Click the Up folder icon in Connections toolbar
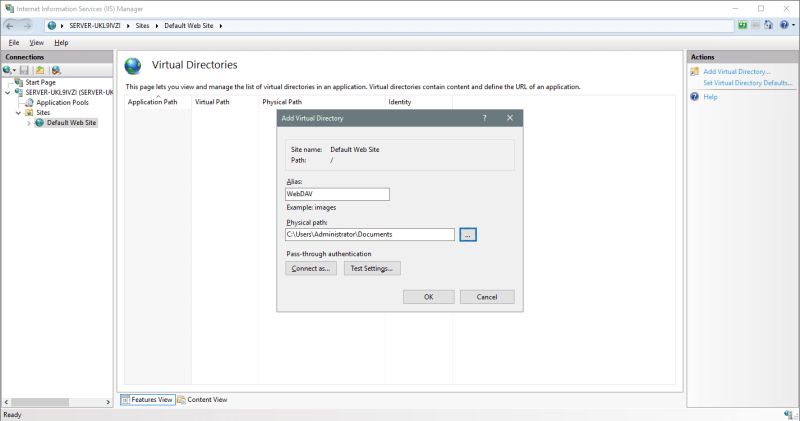Viewport: 800px width, 421px height. click(40, 70)
